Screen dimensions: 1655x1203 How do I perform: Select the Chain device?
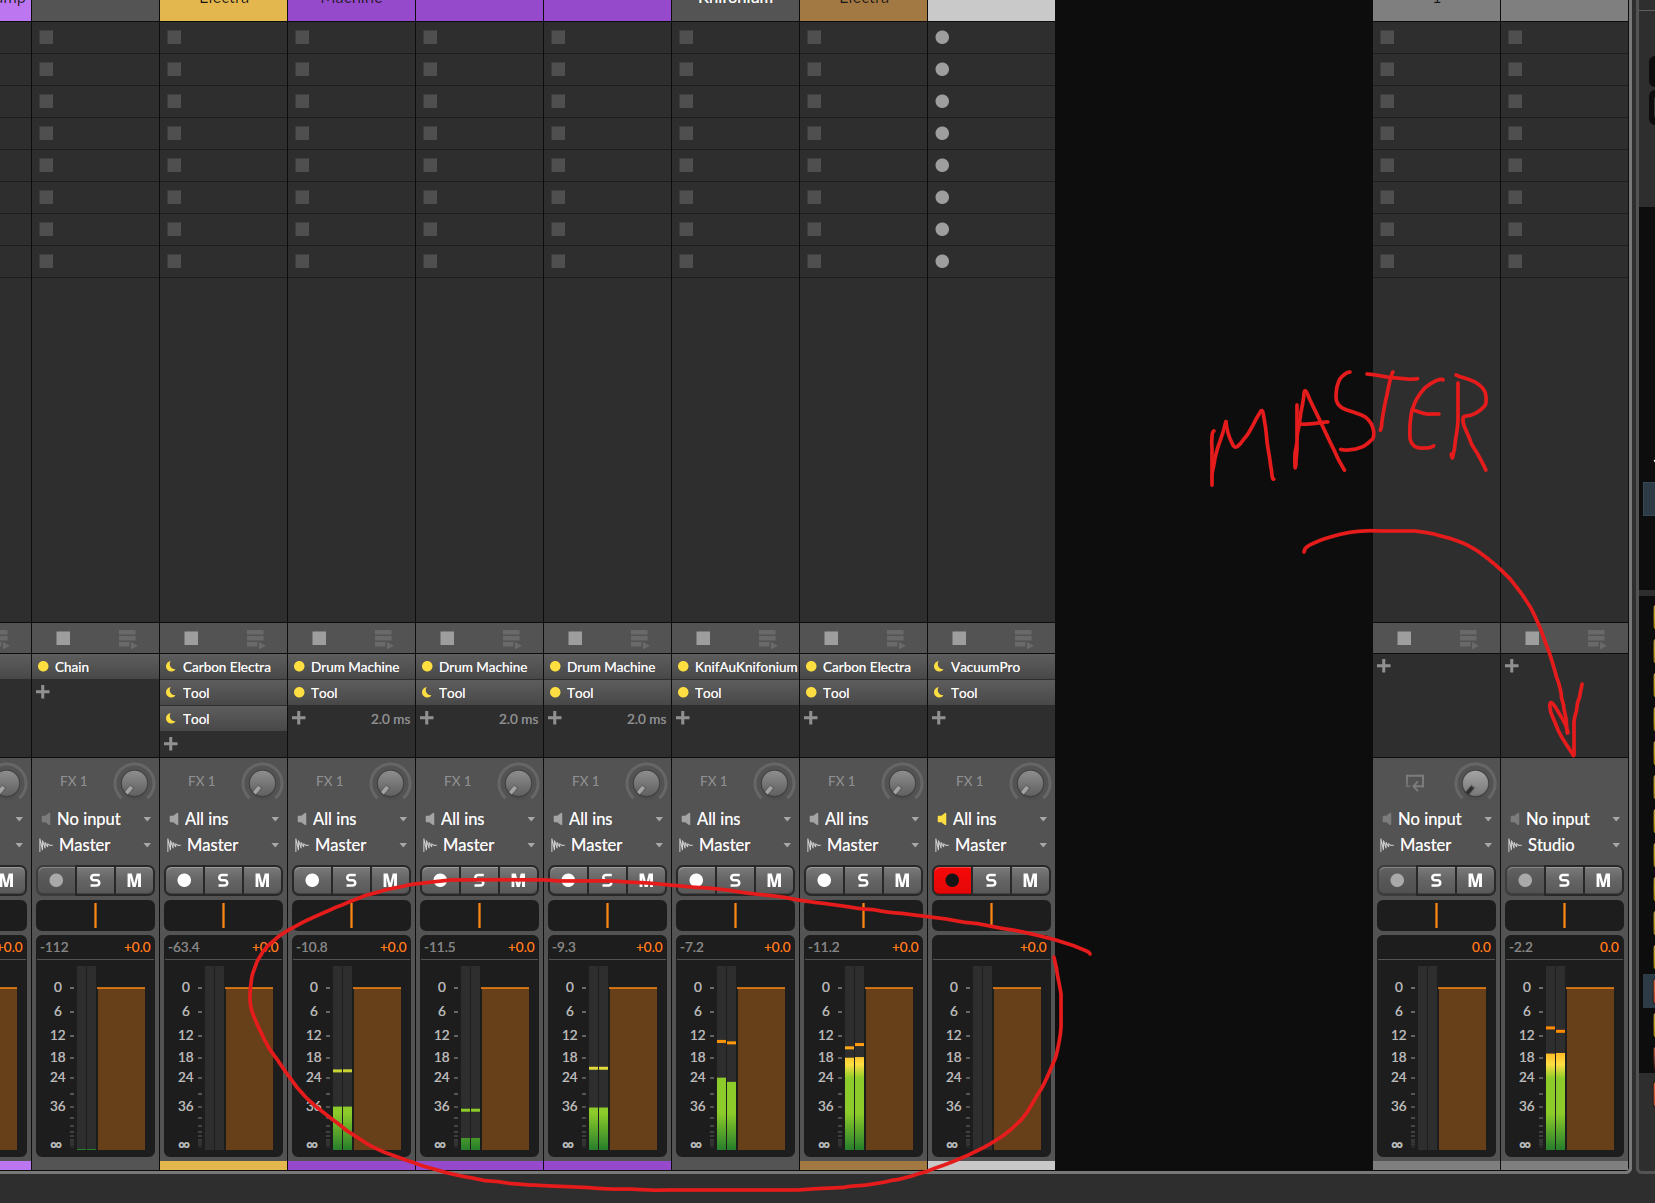[96, 667]
